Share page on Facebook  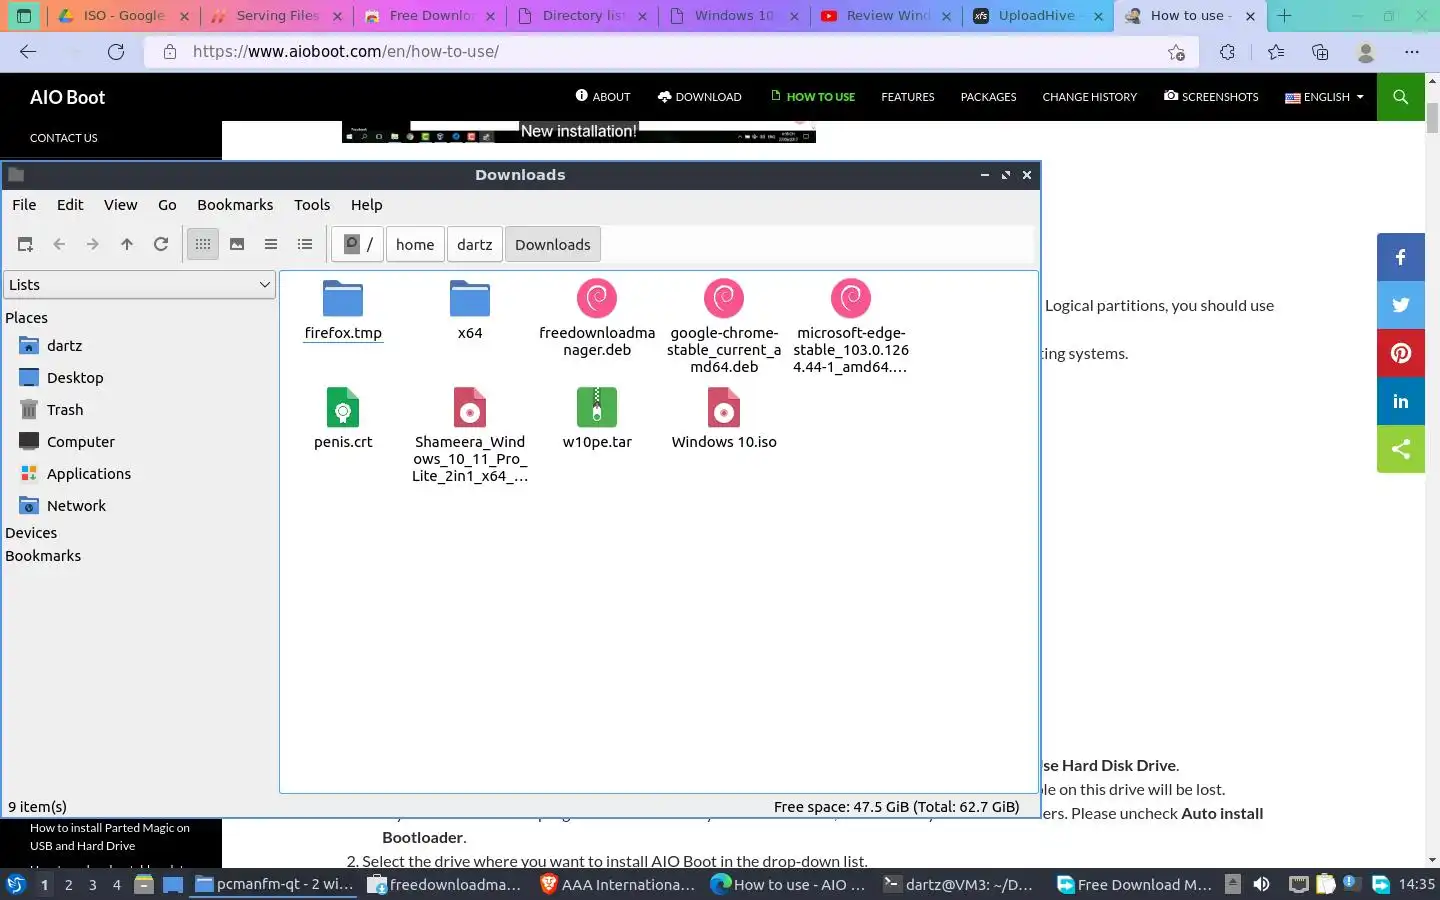1400,257
